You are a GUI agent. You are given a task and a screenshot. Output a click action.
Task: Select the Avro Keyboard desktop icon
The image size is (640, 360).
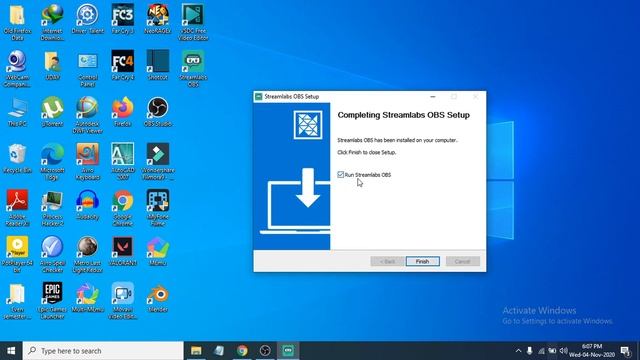[87, 161]
